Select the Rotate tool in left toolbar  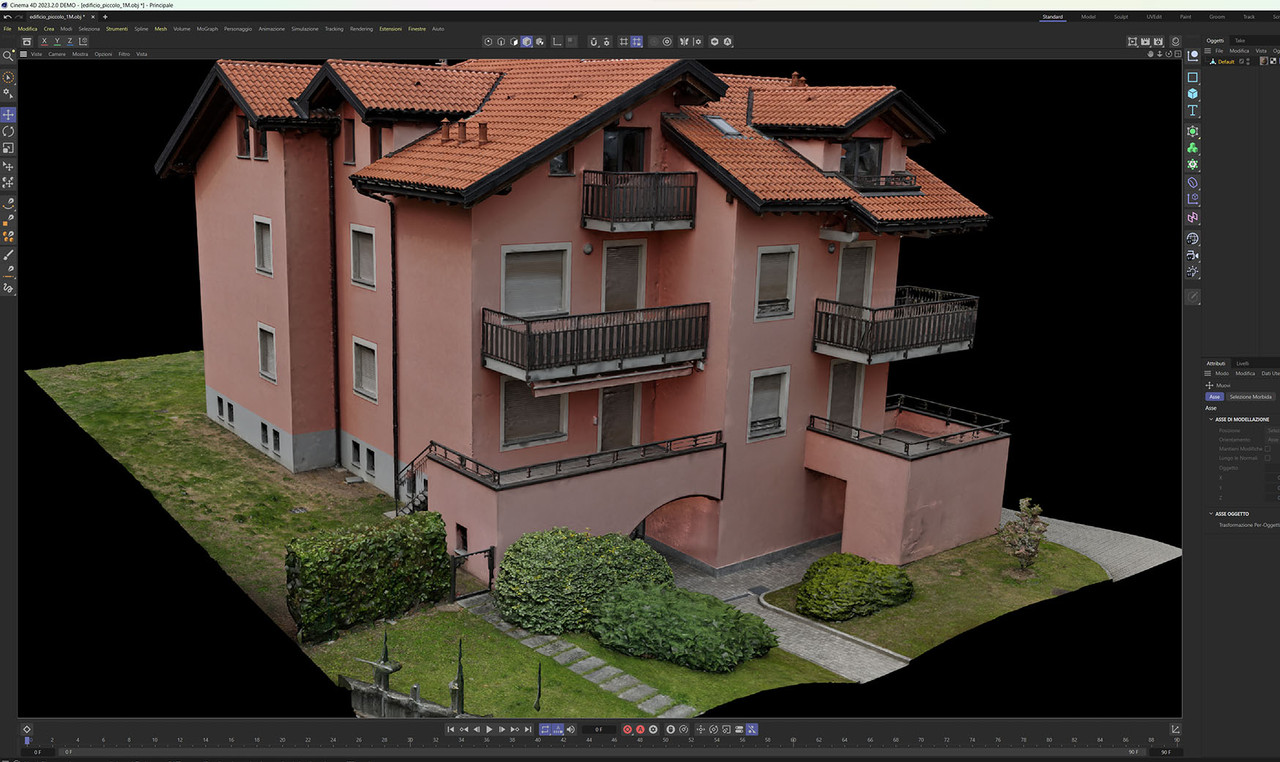[x=8, y=131]
